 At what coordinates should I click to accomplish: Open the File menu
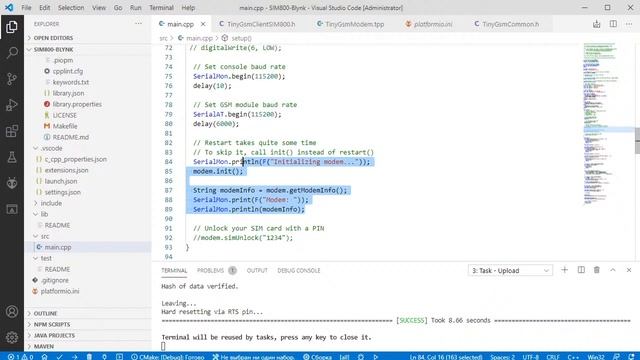click(26, 8)
